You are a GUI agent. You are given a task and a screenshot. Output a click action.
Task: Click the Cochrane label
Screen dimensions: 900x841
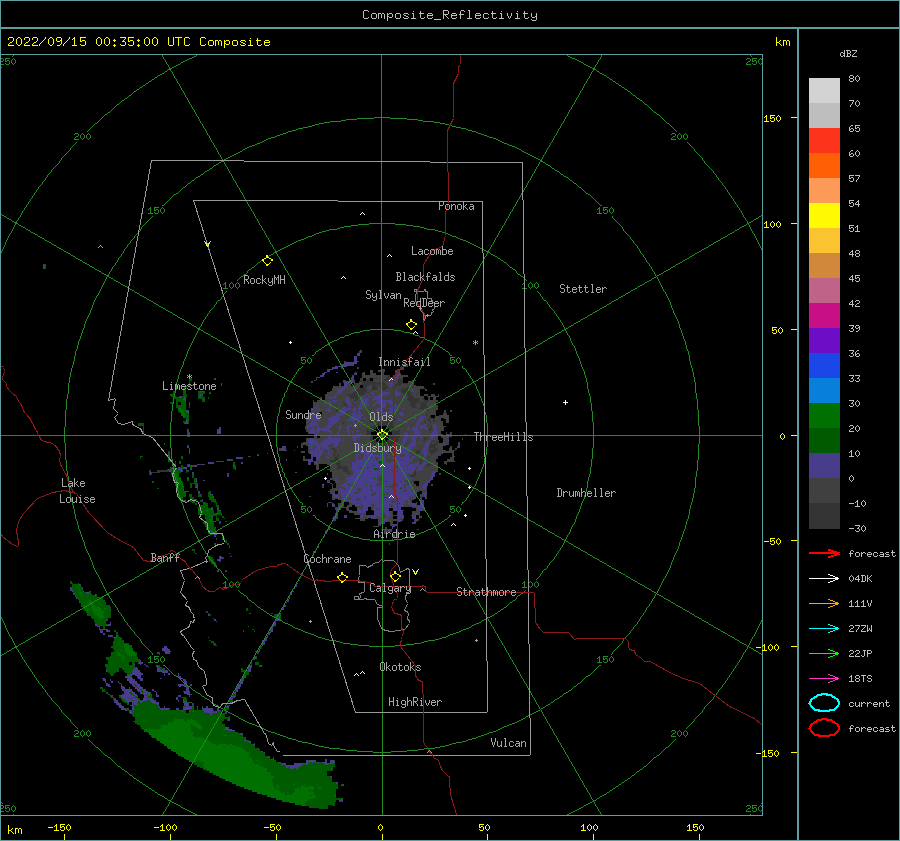pyautogui.click(x=327, y=559)
